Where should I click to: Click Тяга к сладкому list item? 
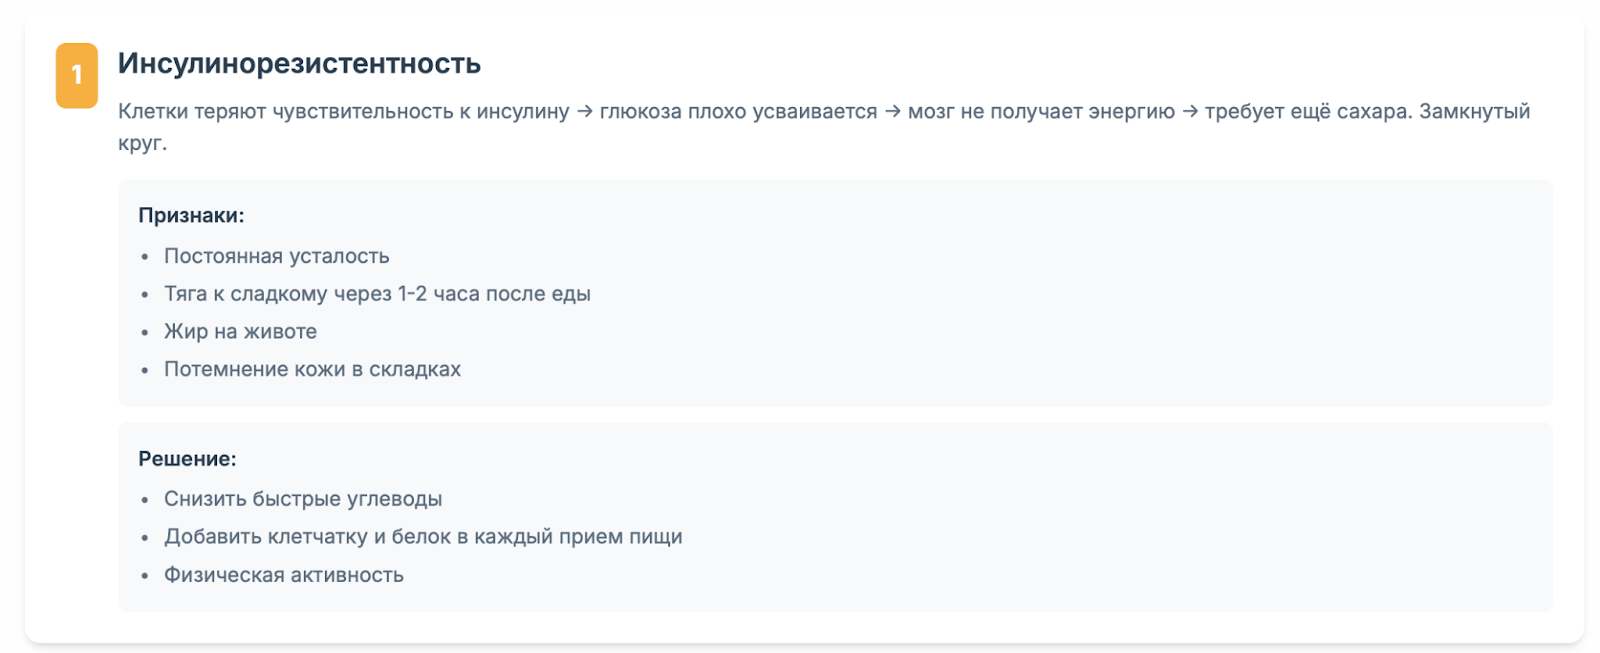pos(377,294)
